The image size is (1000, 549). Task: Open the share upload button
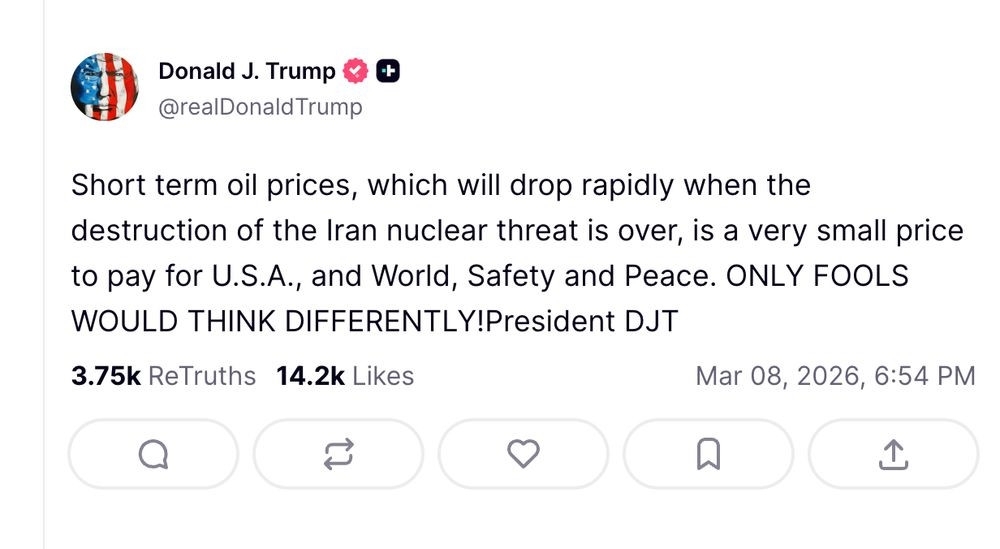893,455
